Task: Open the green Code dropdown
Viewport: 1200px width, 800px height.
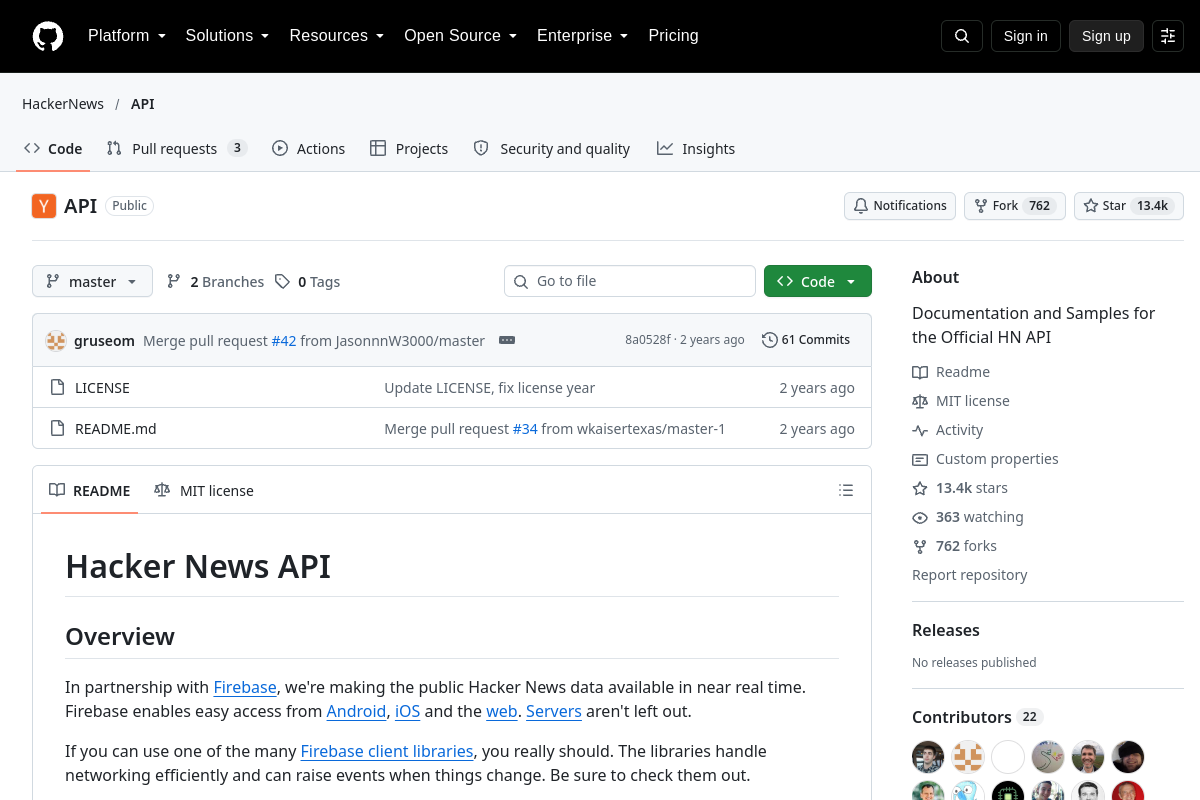Action: coord(818,282)
